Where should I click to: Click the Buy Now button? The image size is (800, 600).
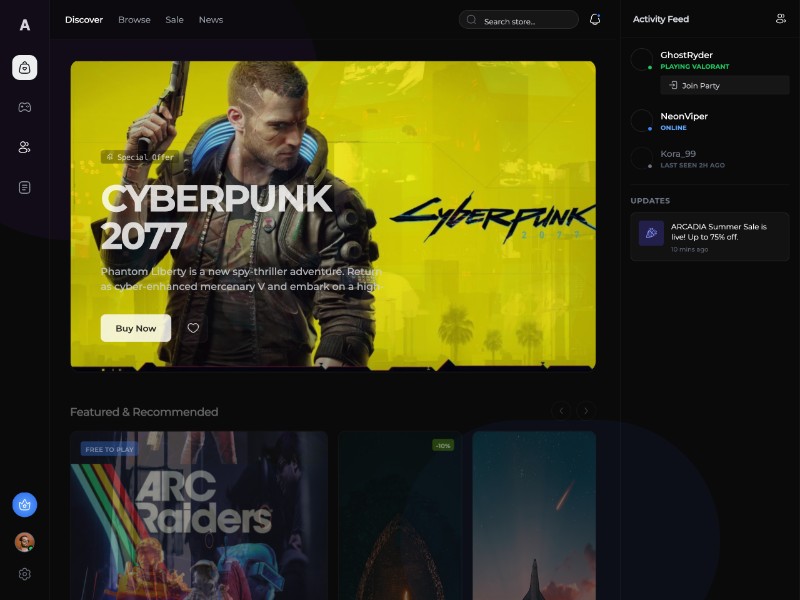tap(136, 328)
